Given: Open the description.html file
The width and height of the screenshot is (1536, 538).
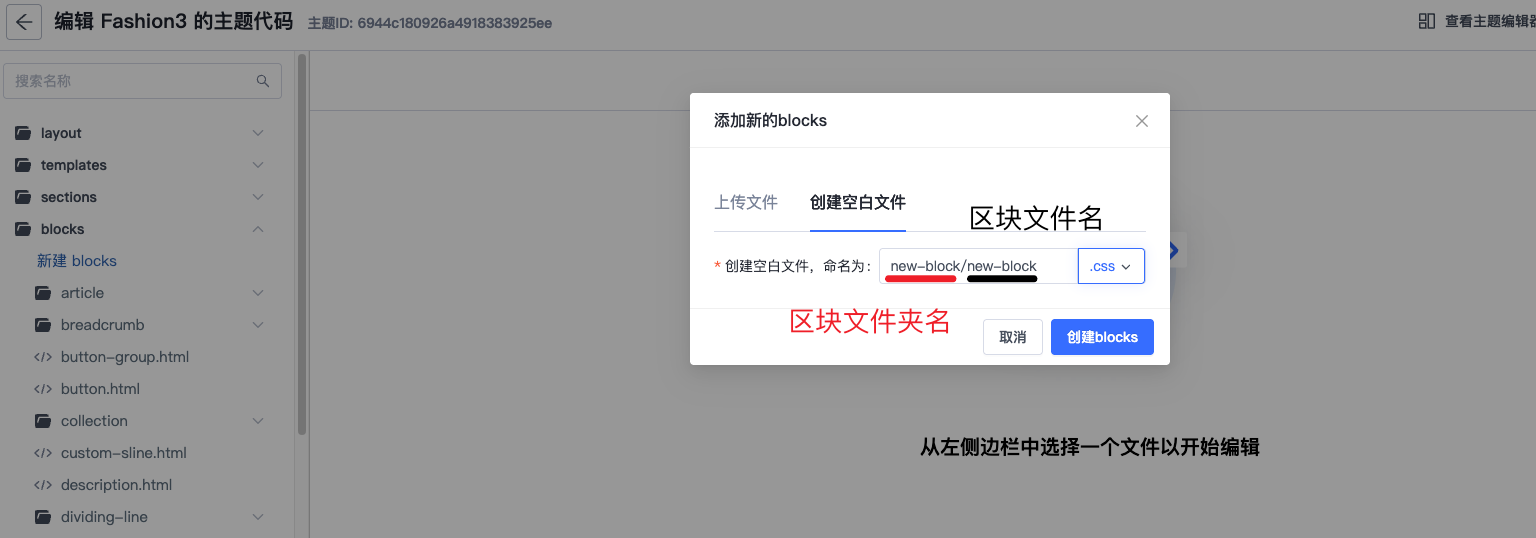Looking at the screenshot, I should pos(116,485).
